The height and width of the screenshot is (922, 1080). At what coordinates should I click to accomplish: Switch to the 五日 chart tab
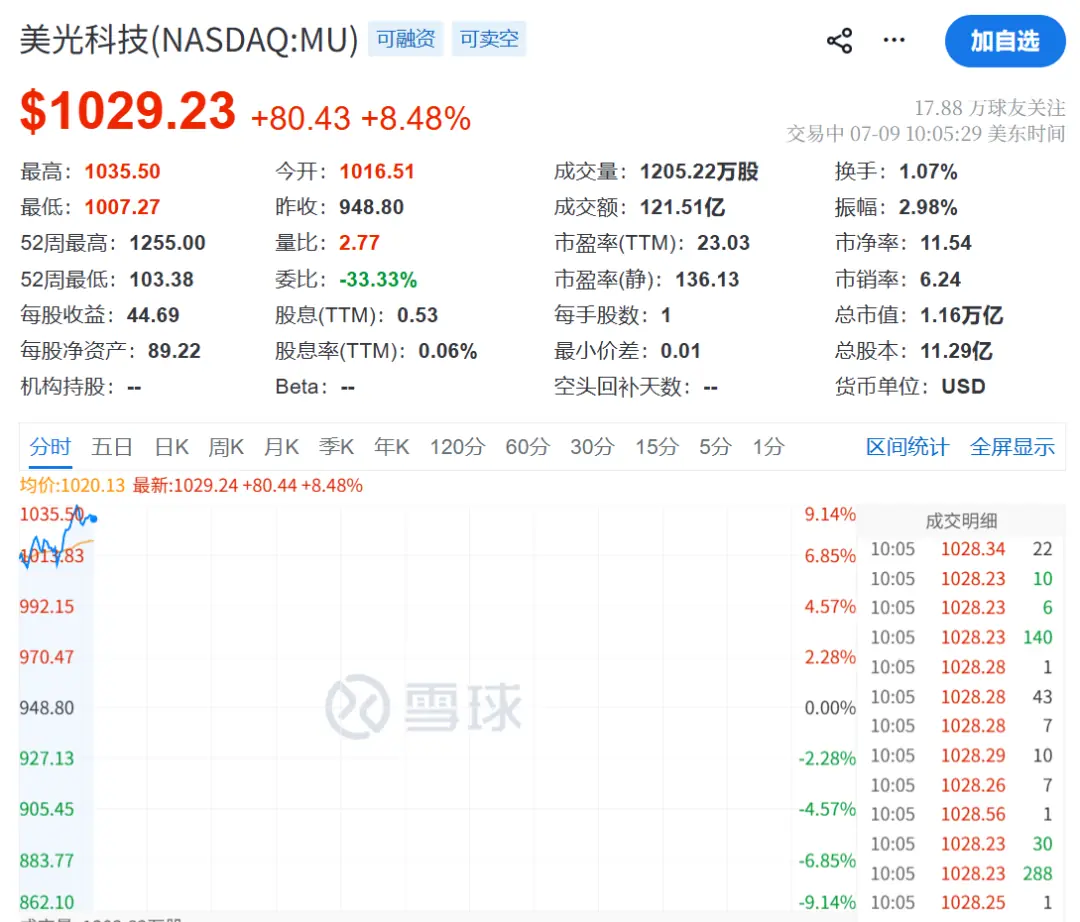coord(112,447)
